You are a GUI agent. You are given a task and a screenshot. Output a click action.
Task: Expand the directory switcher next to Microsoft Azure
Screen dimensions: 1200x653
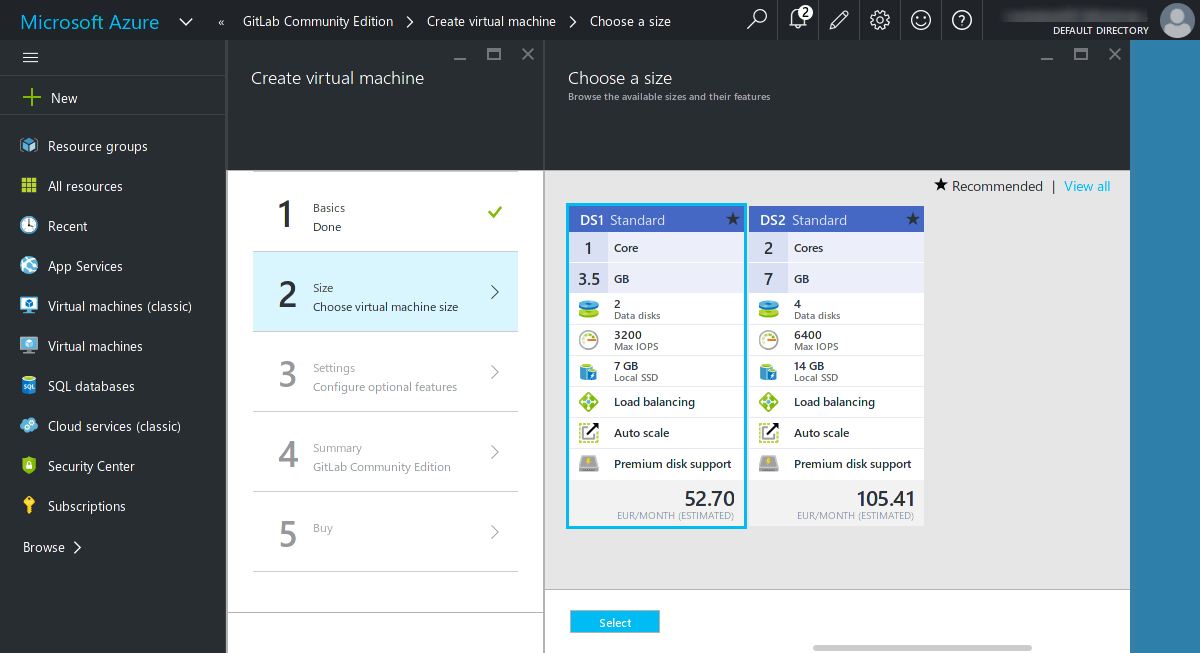click(186, 20)
